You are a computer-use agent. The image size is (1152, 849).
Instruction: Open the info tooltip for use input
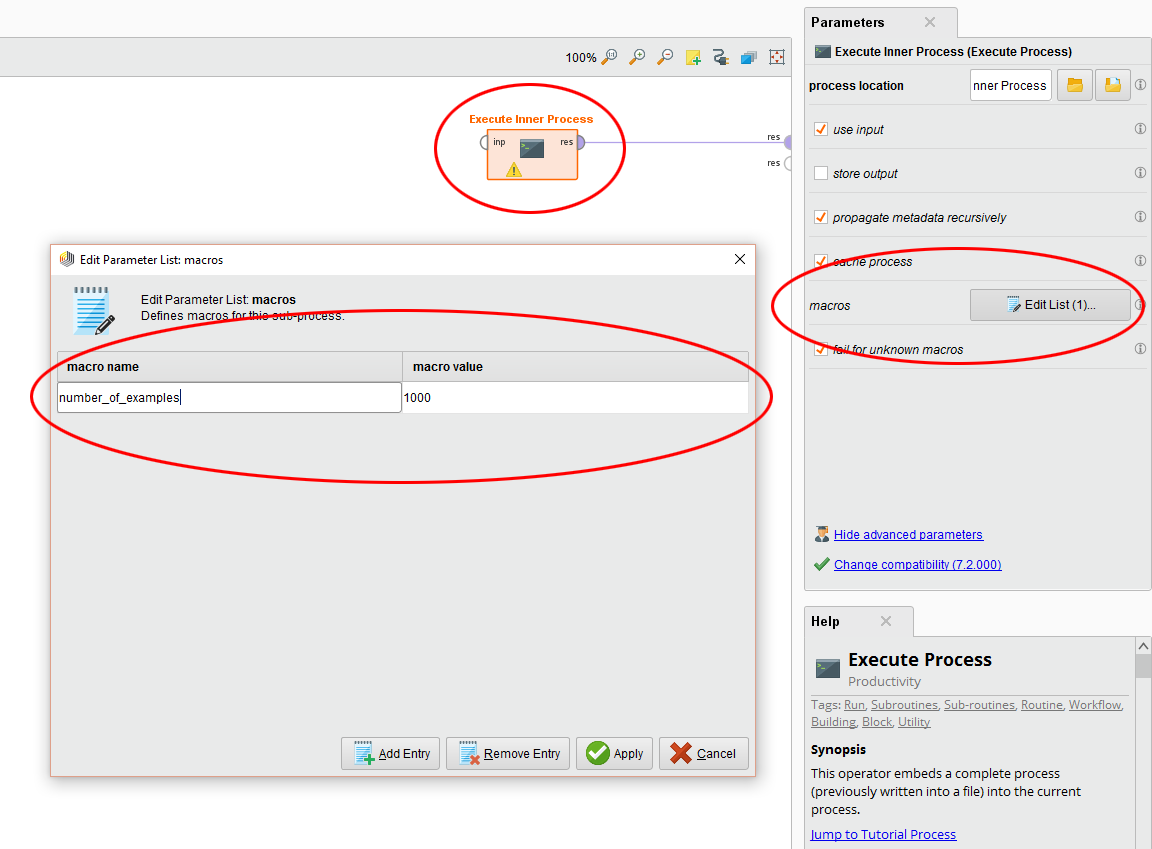1140,129
